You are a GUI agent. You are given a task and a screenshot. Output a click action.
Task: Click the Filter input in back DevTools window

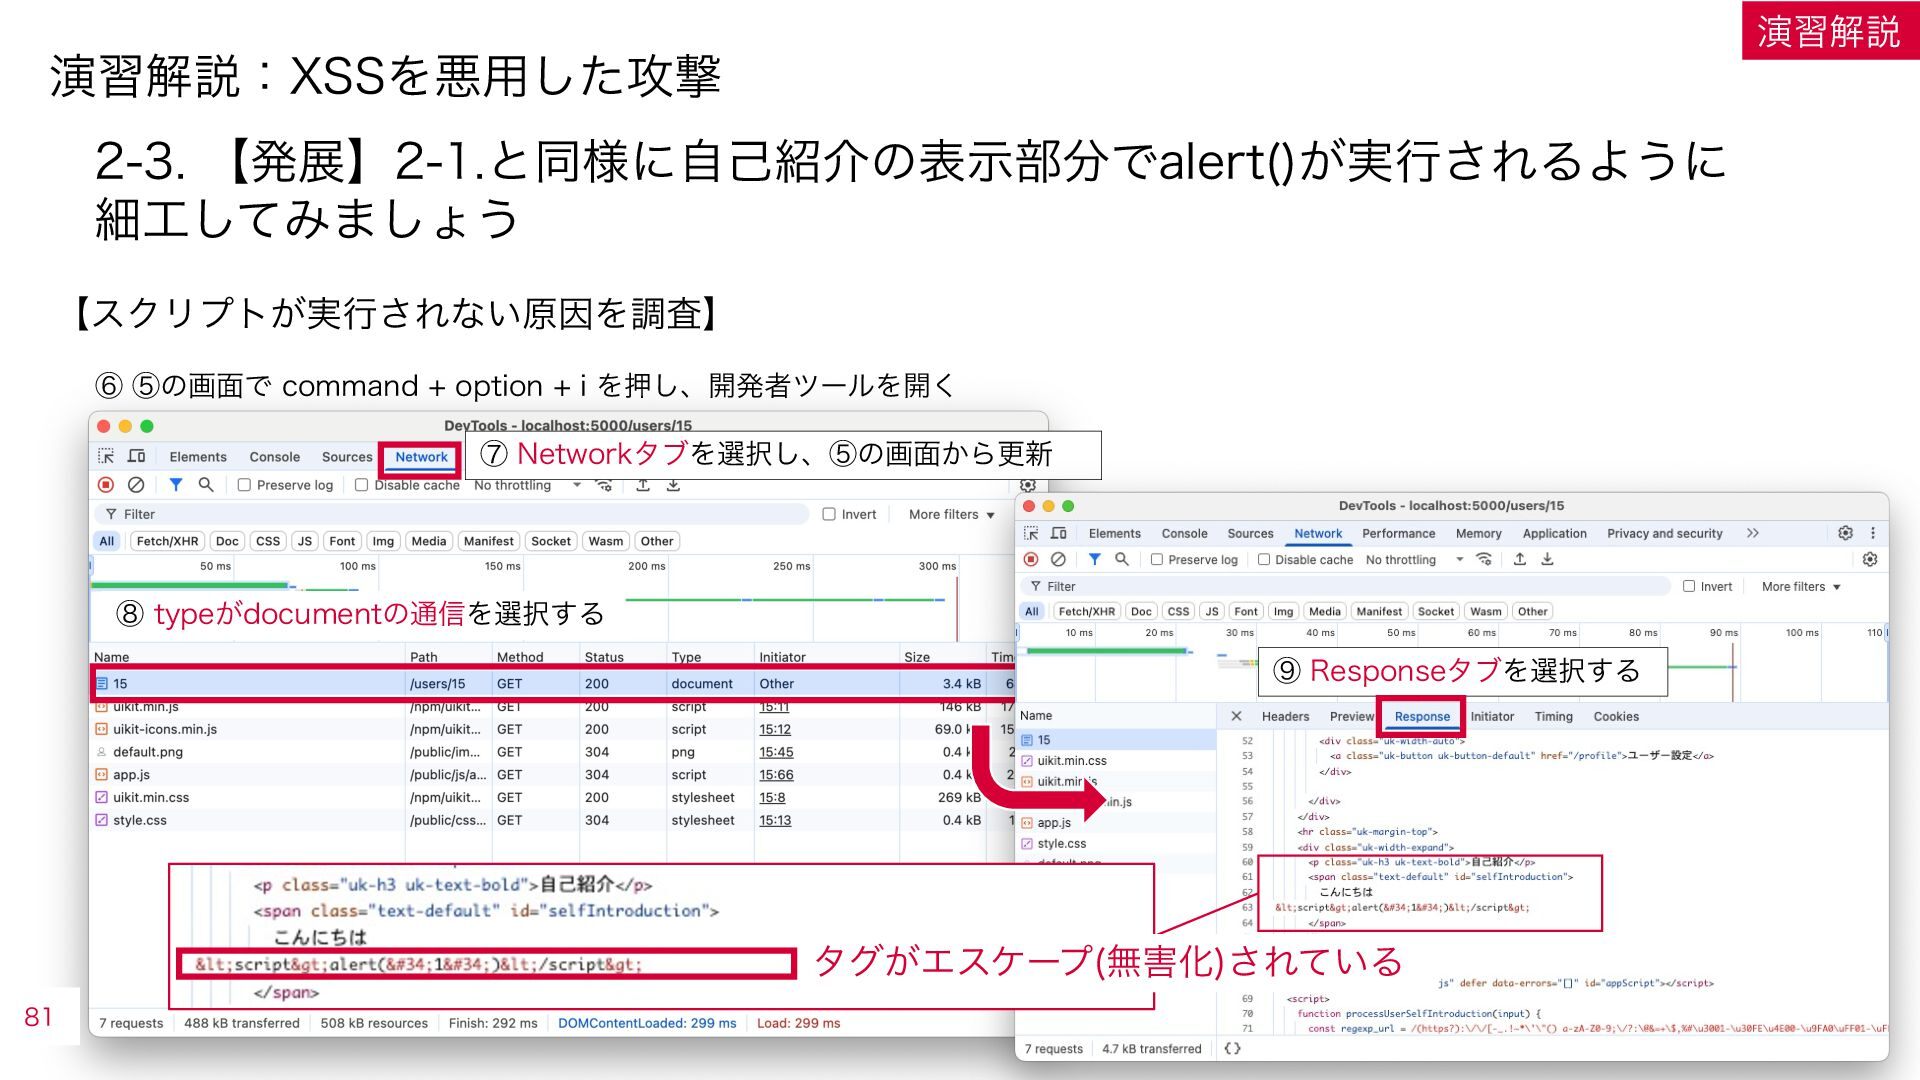point(452,514)
